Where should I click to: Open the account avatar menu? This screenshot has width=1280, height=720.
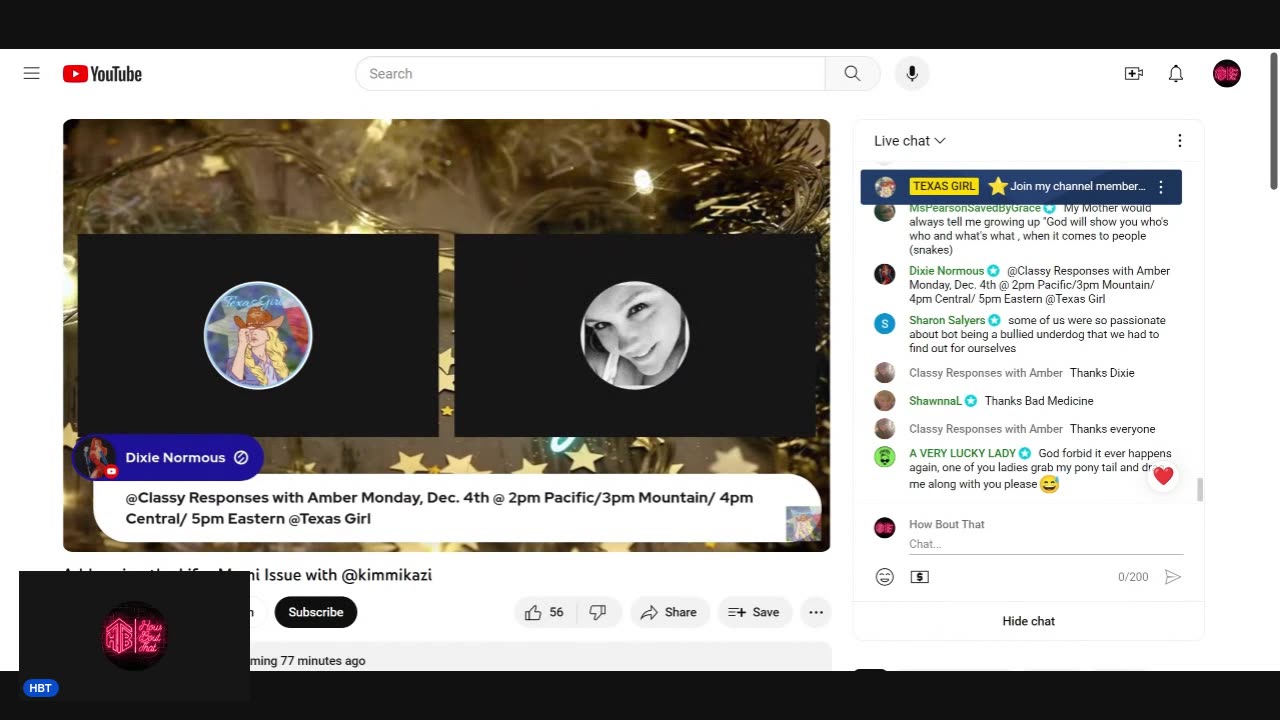[x=1227, y=73]
